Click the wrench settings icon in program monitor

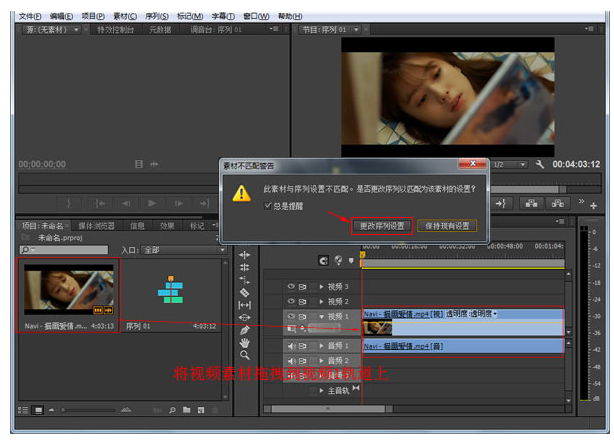coord(541,164)
